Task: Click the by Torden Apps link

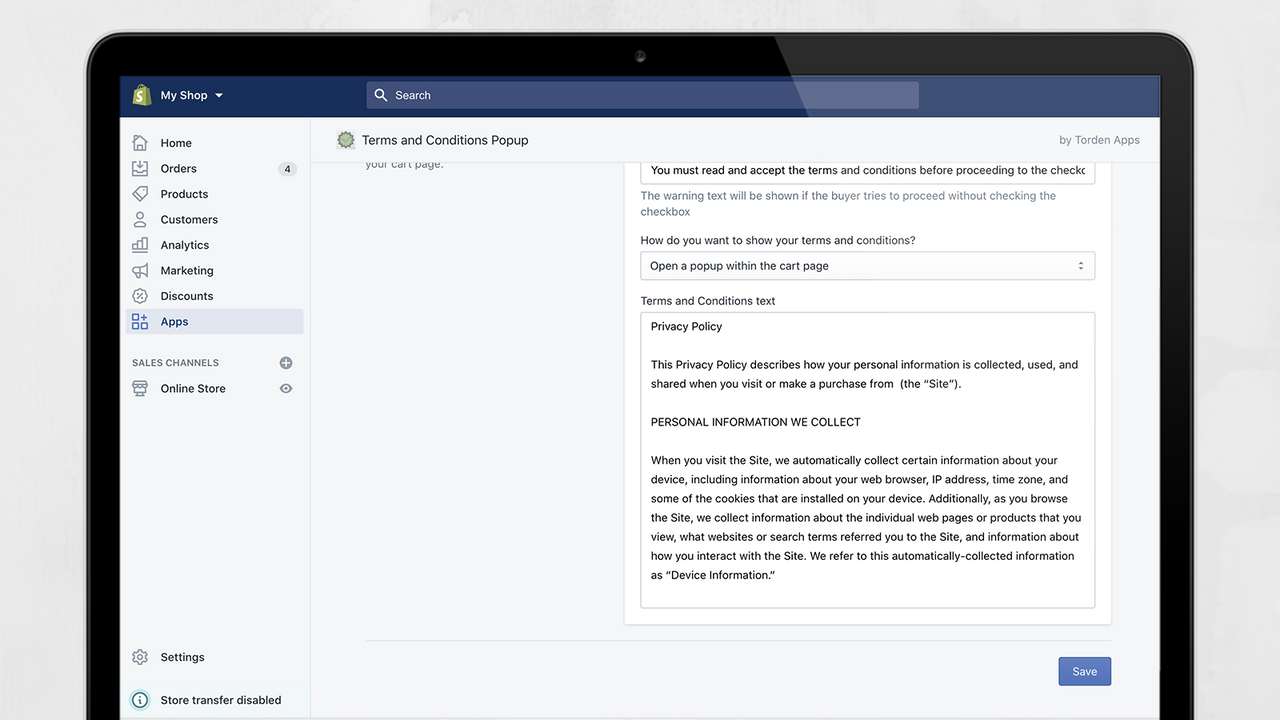Action: [x=1099, y=140]
